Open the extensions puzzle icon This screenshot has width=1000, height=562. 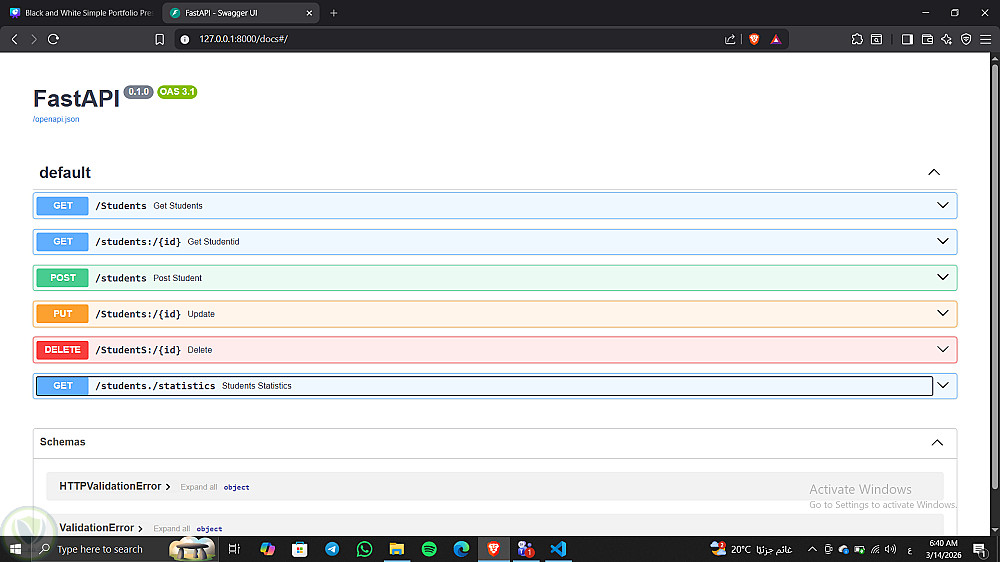tap(857, 39)
